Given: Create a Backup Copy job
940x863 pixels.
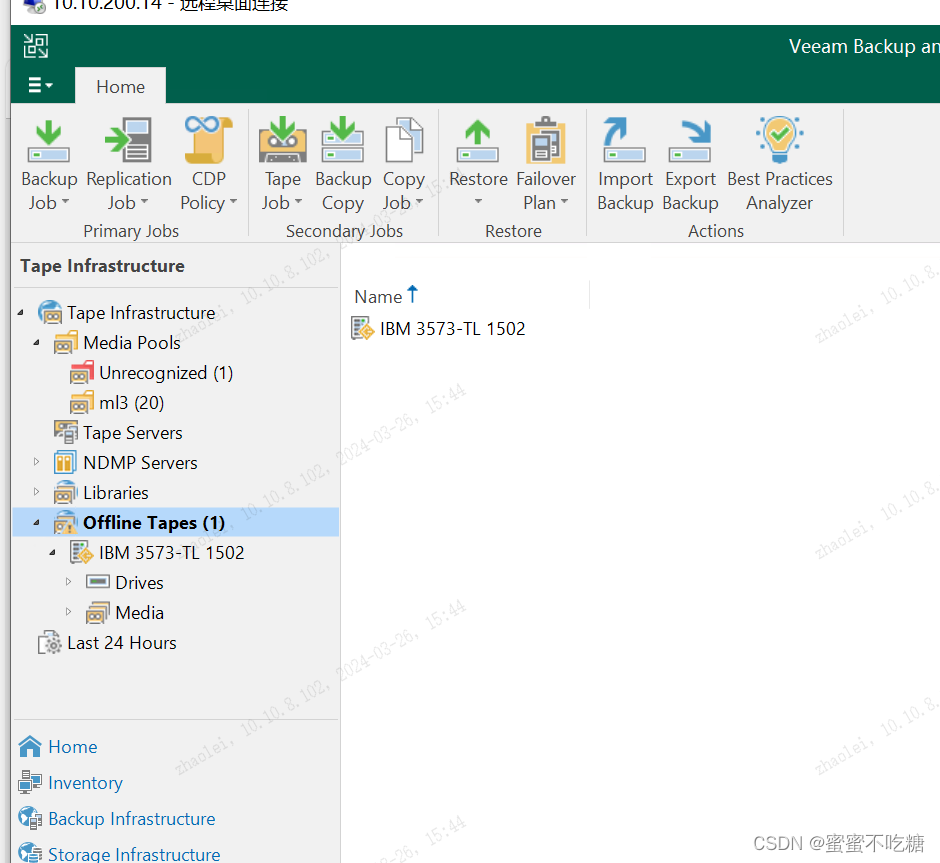Looking at the screenshot, I should coord(343,164).
